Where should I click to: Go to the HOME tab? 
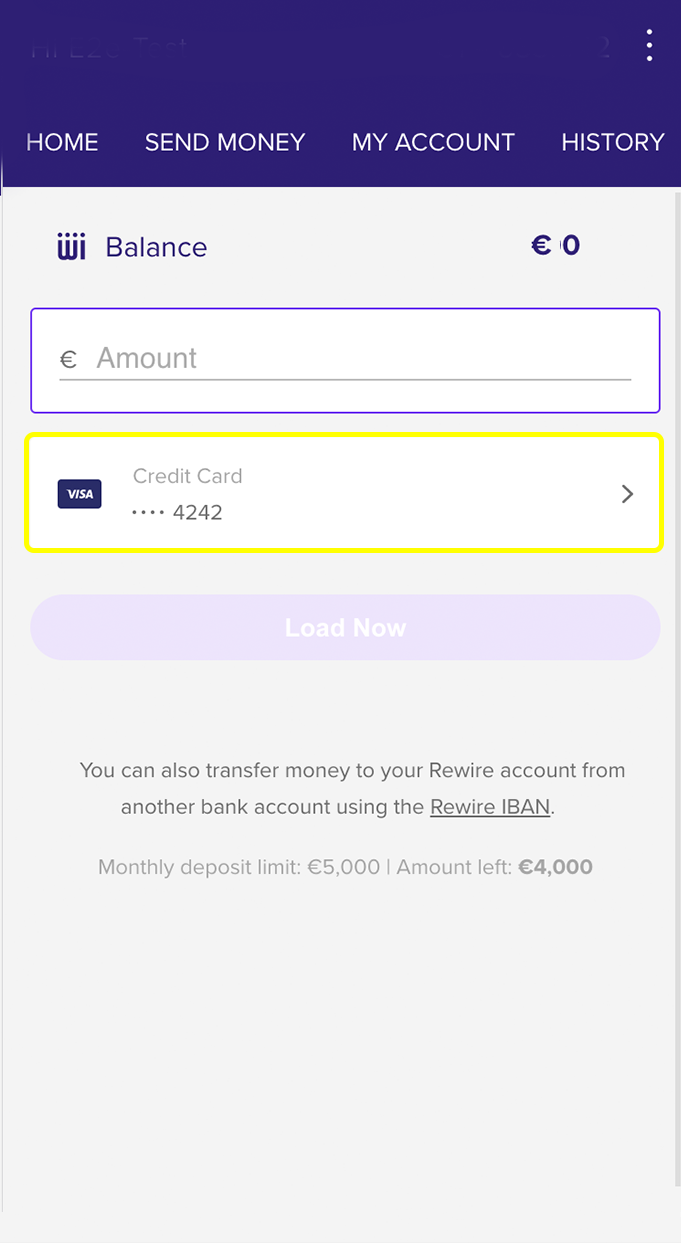pyautogui.click(x=62, y=142)
